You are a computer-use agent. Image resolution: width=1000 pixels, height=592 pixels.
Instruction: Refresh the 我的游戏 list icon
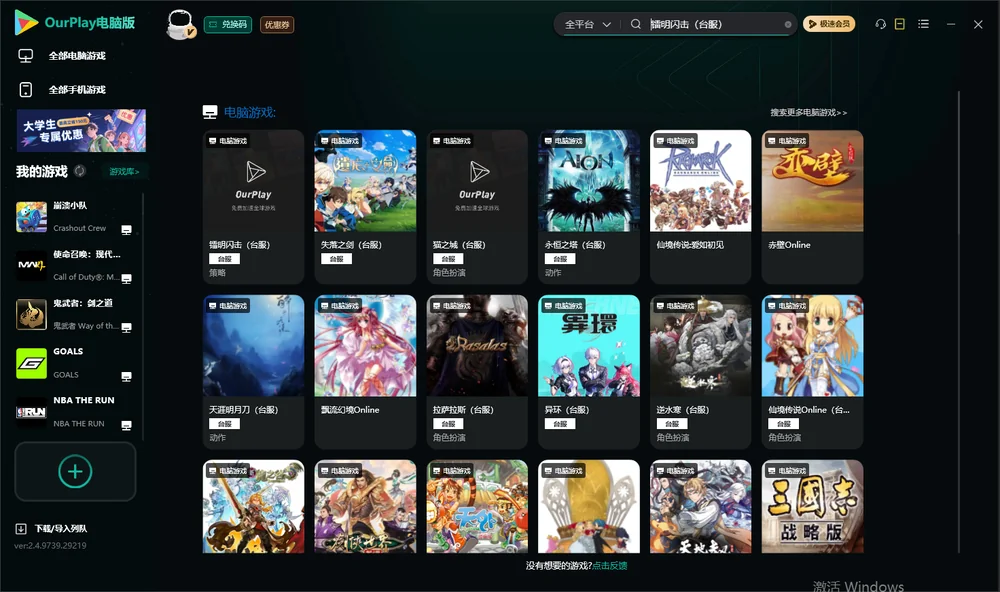80,171
